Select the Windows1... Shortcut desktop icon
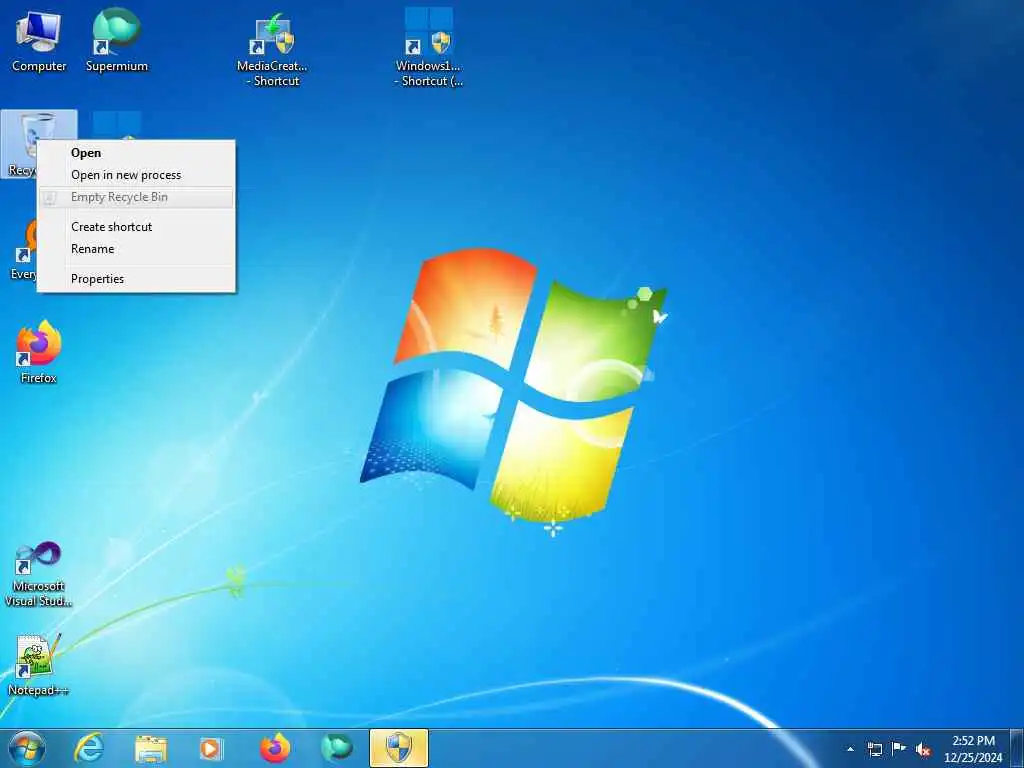This screenshot has width=1024, height=768. [429, 47]
